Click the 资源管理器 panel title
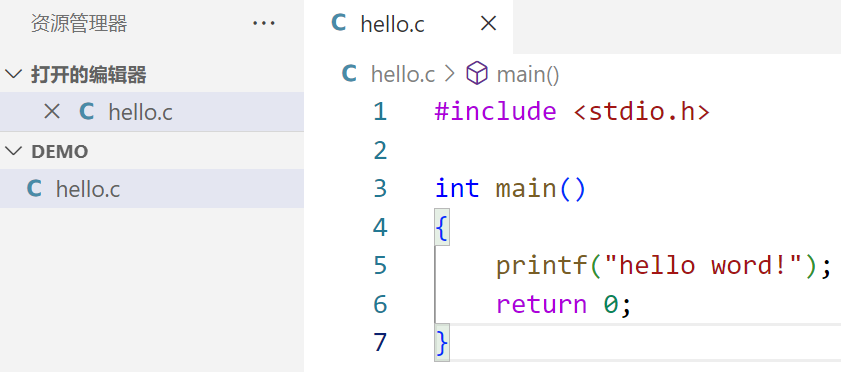Viewport: 841px width, 372px height. (79, 24)
